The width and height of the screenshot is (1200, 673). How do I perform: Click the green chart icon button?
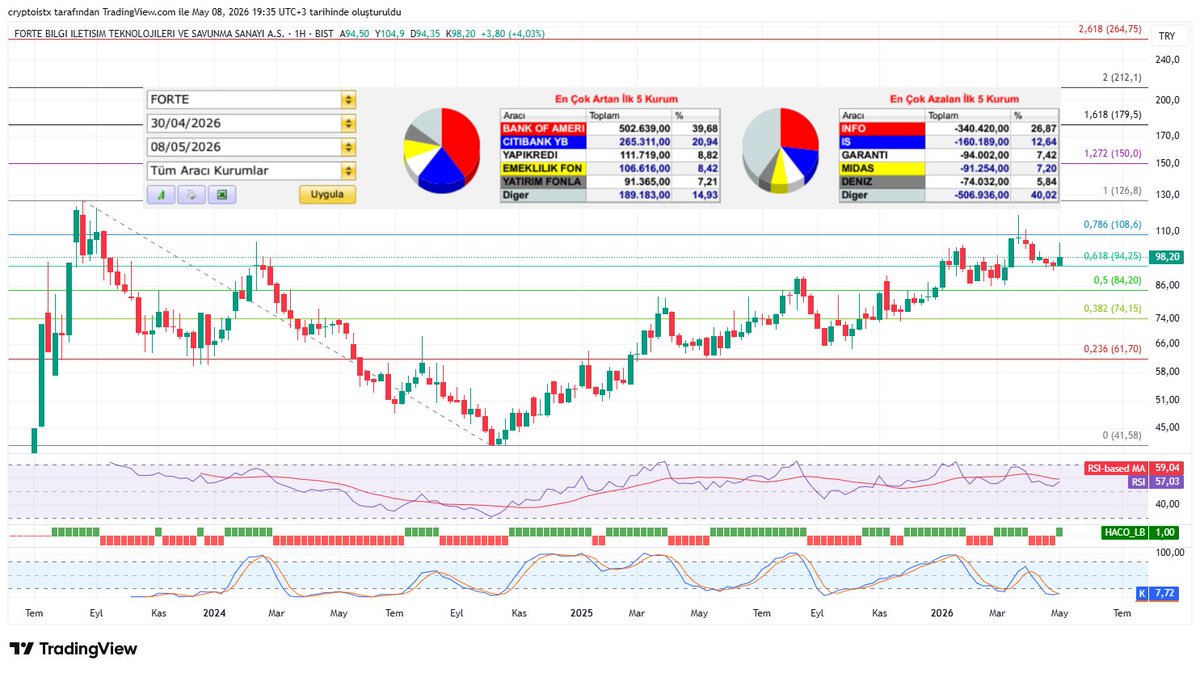point(161,195)
